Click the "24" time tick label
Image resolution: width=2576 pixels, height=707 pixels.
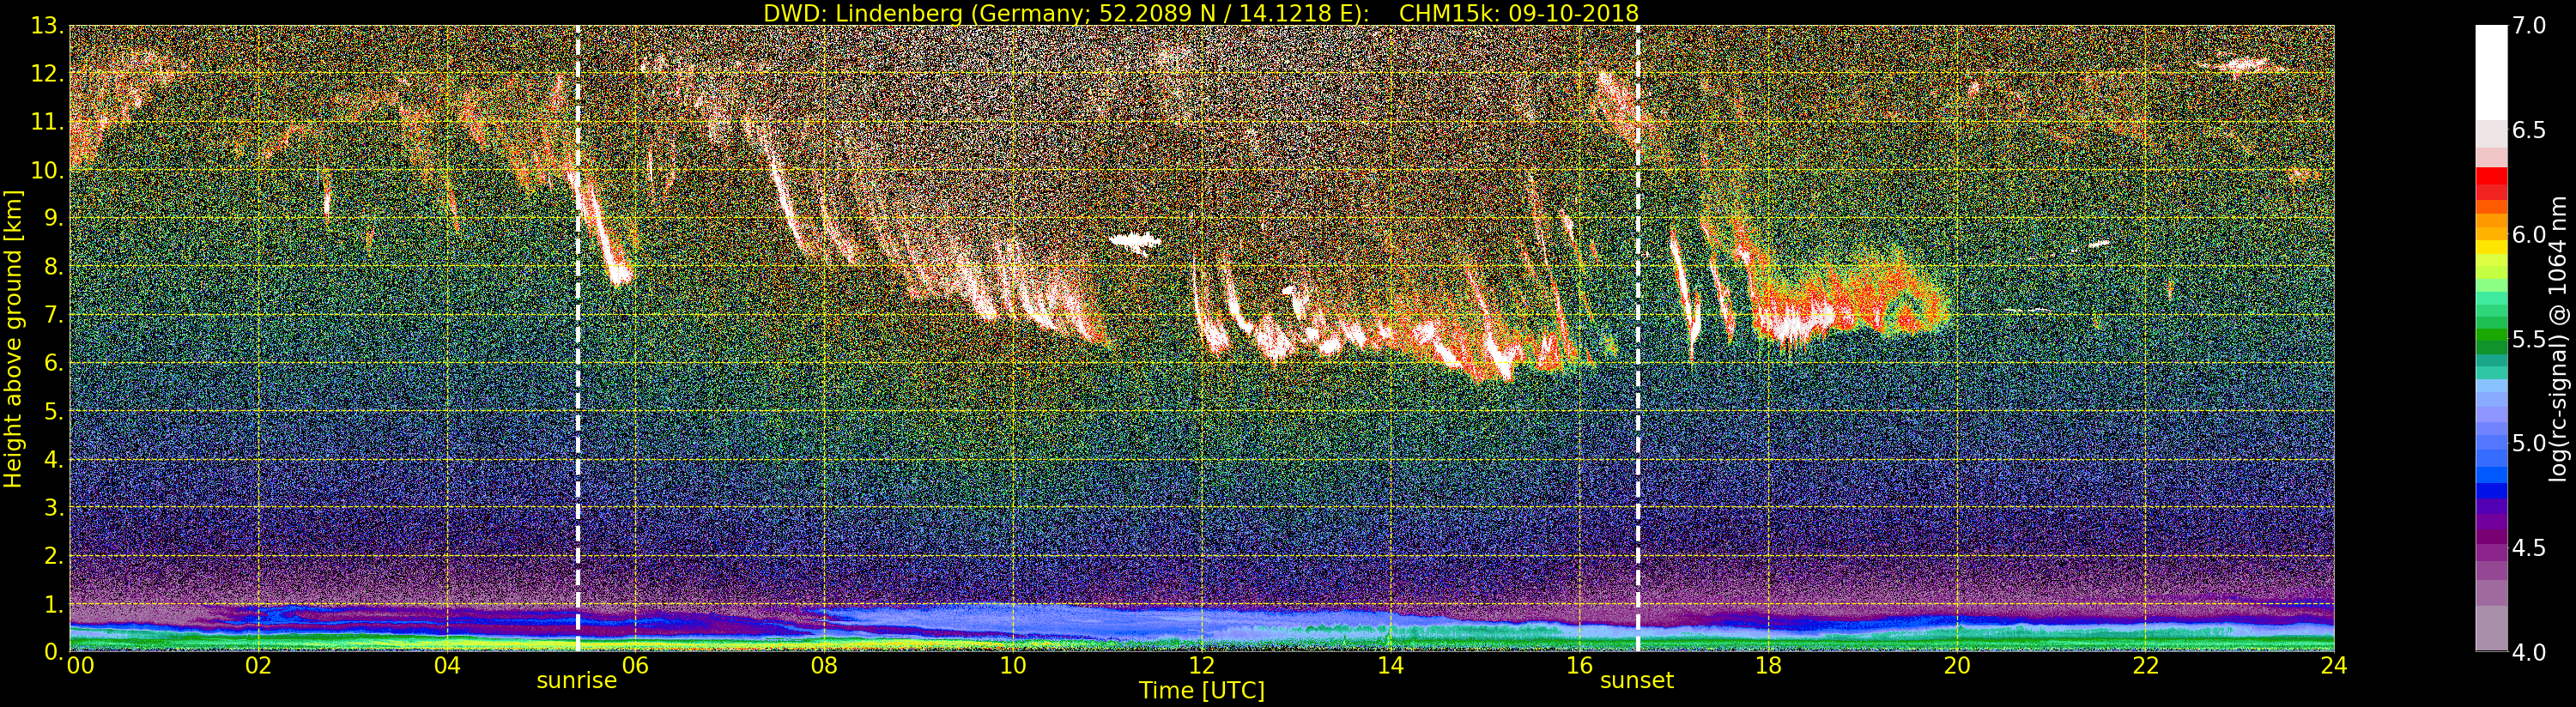click(2333, 665)
